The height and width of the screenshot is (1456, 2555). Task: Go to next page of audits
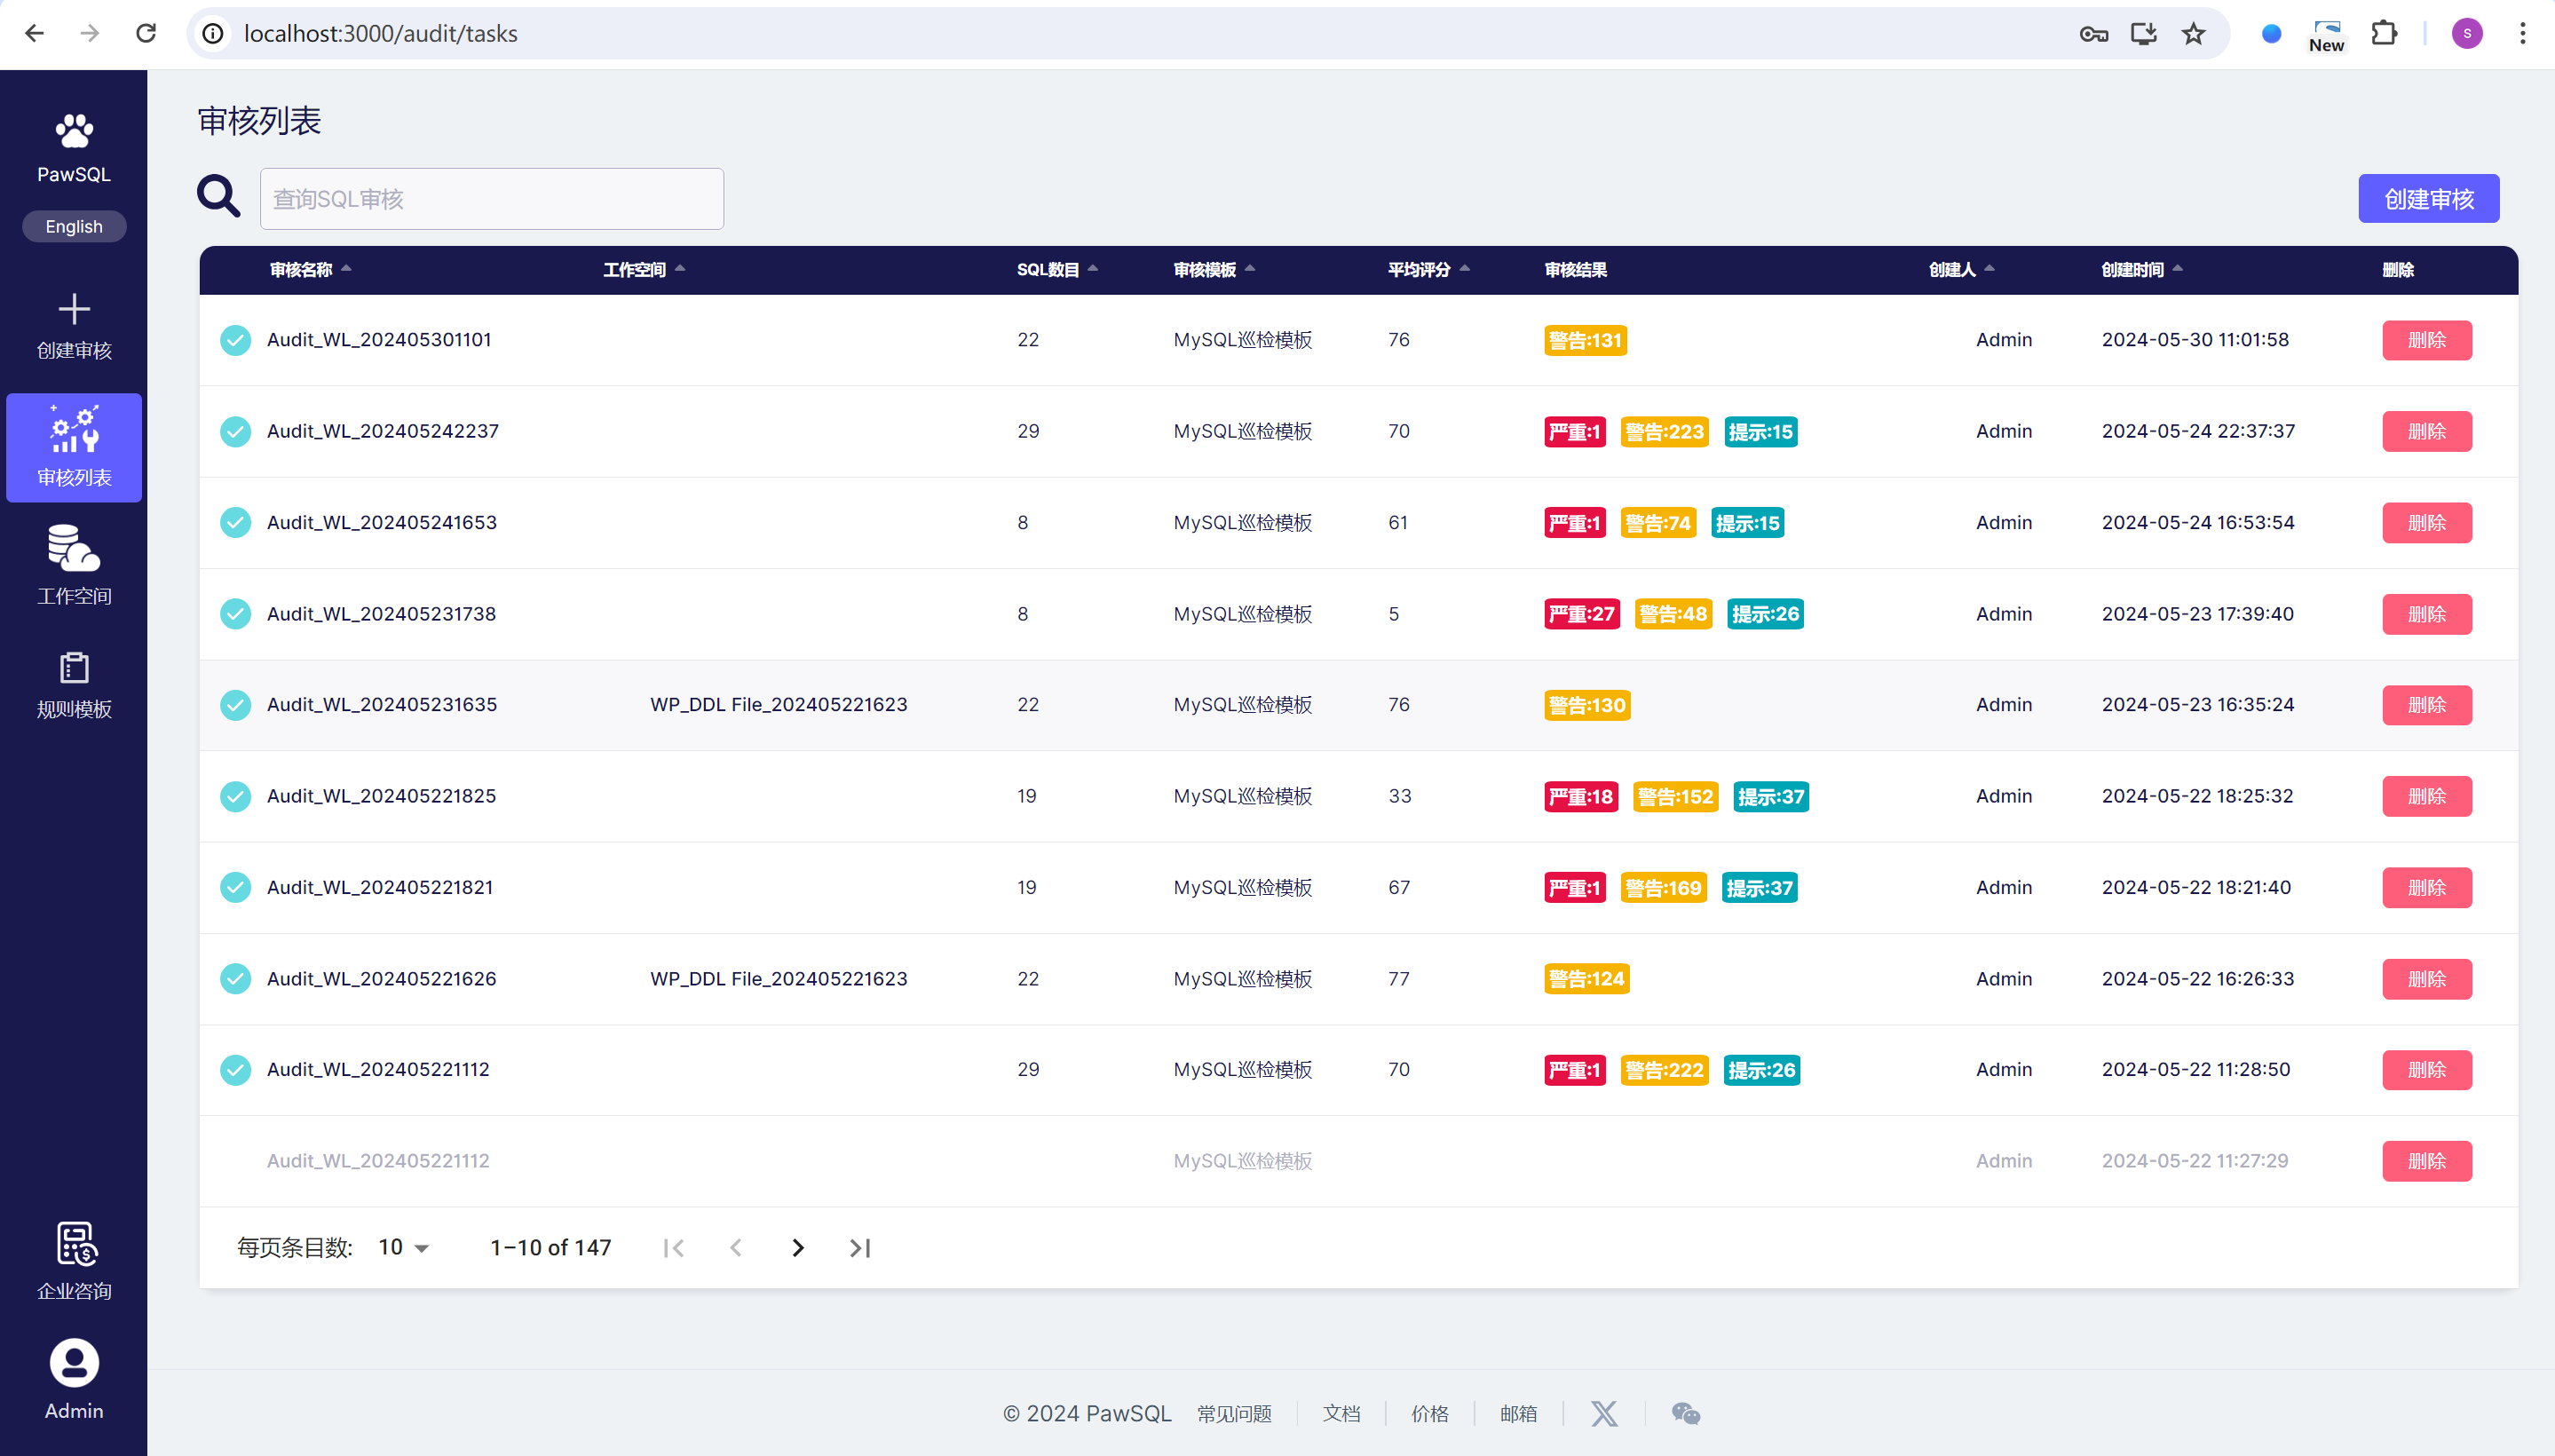pyautogui.click(x=797, y=1248)
